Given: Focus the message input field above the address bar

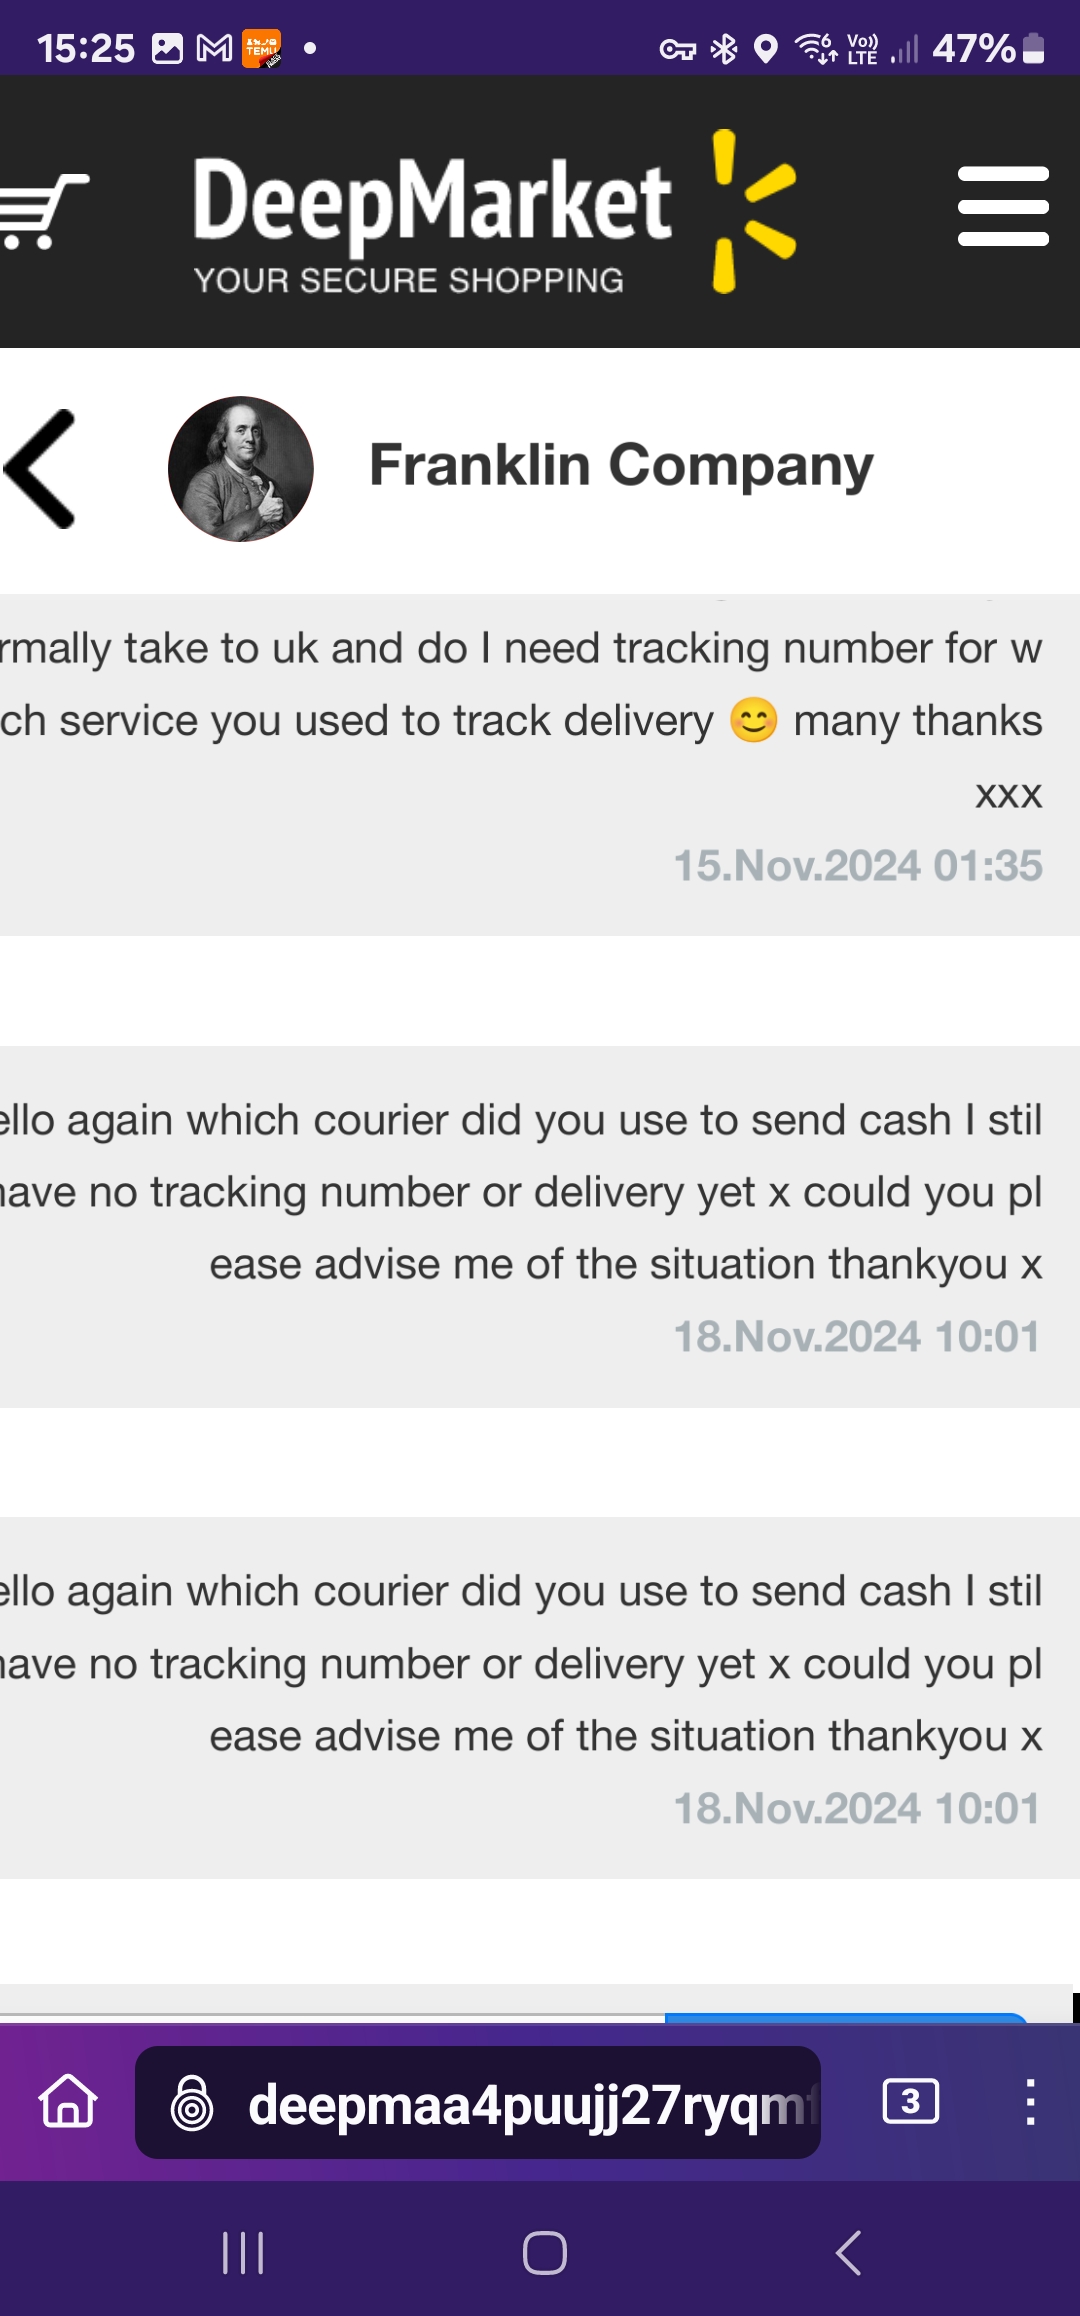Looking at the screenshot, I should (332, 2016).
